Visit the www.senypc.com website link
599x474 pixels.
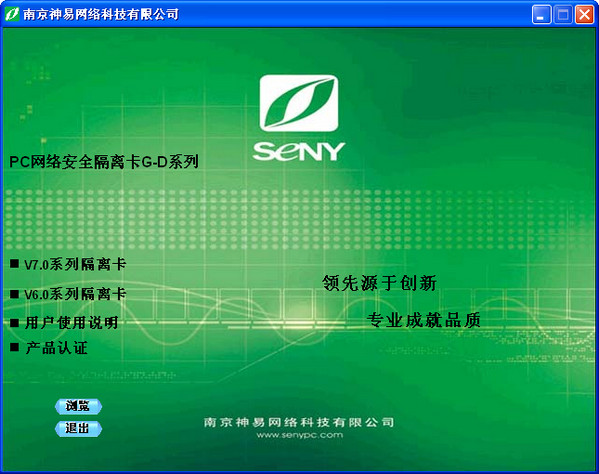300,435
